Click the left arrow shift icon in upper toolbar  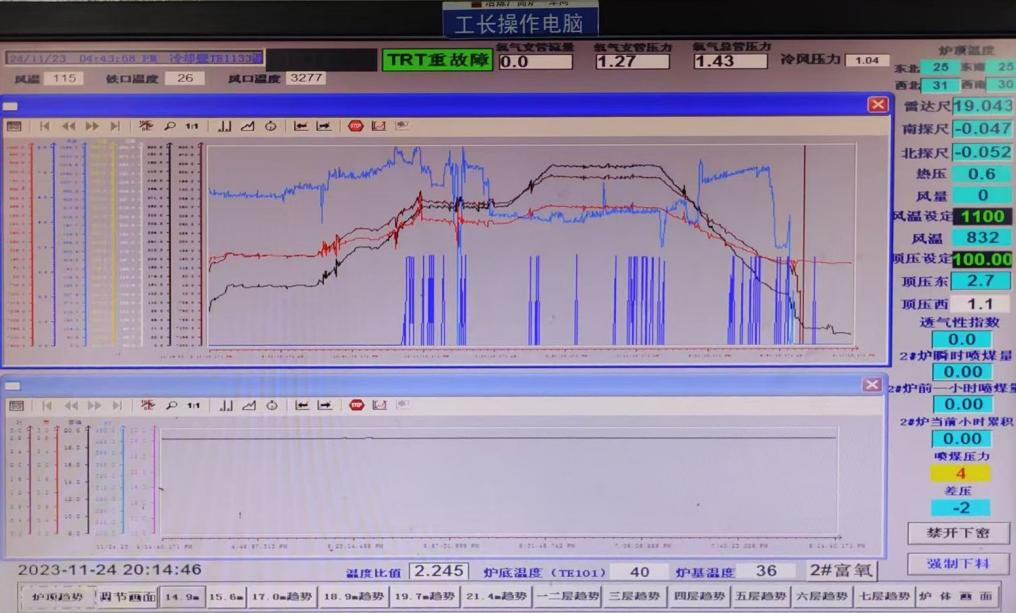coord(300,126)
